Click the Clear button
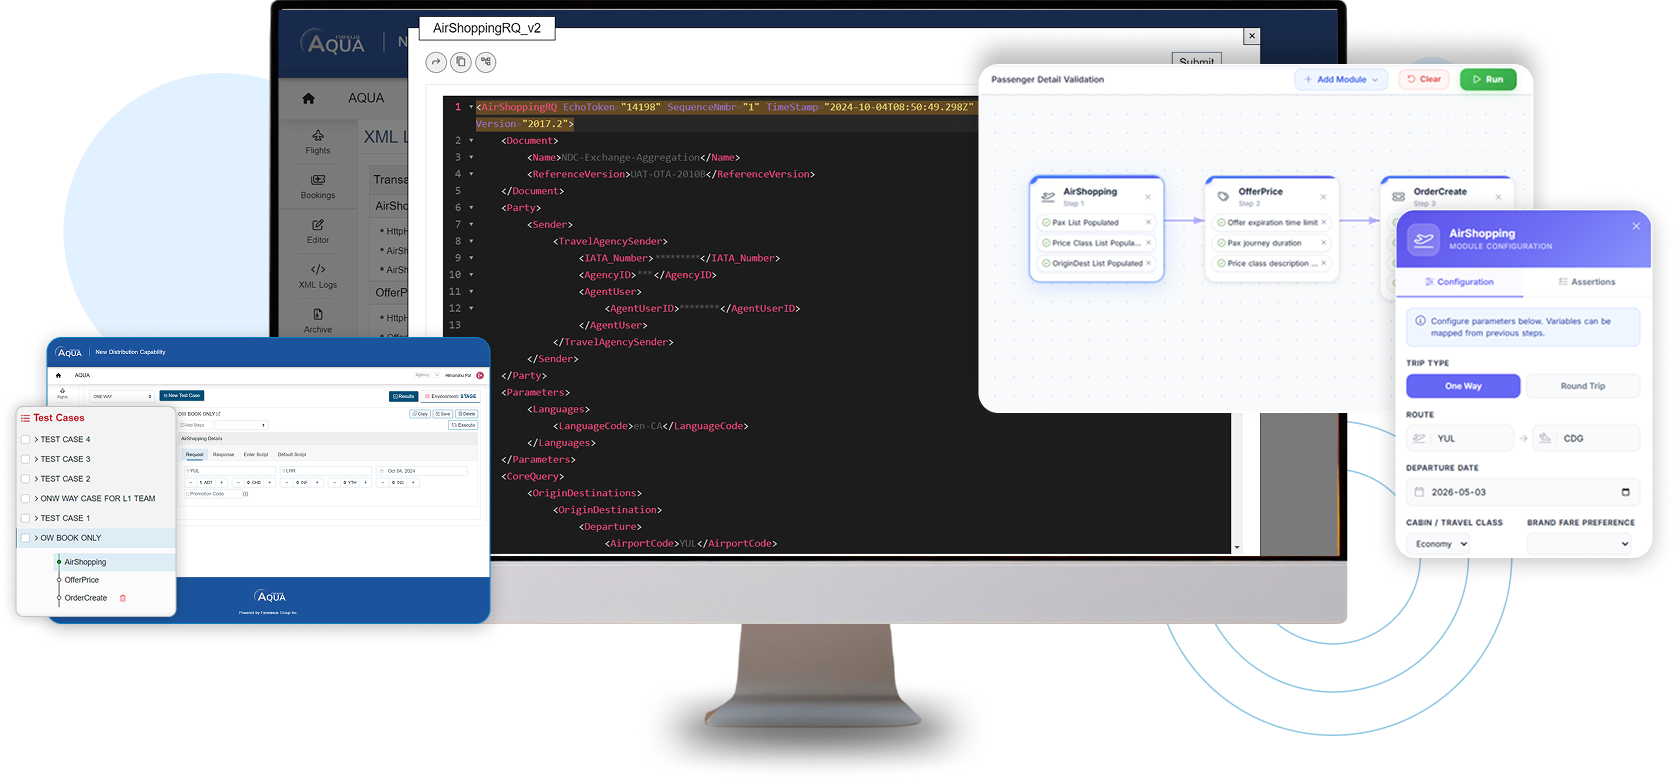This screenshot has width=1677, height=782. [1423, 79]
